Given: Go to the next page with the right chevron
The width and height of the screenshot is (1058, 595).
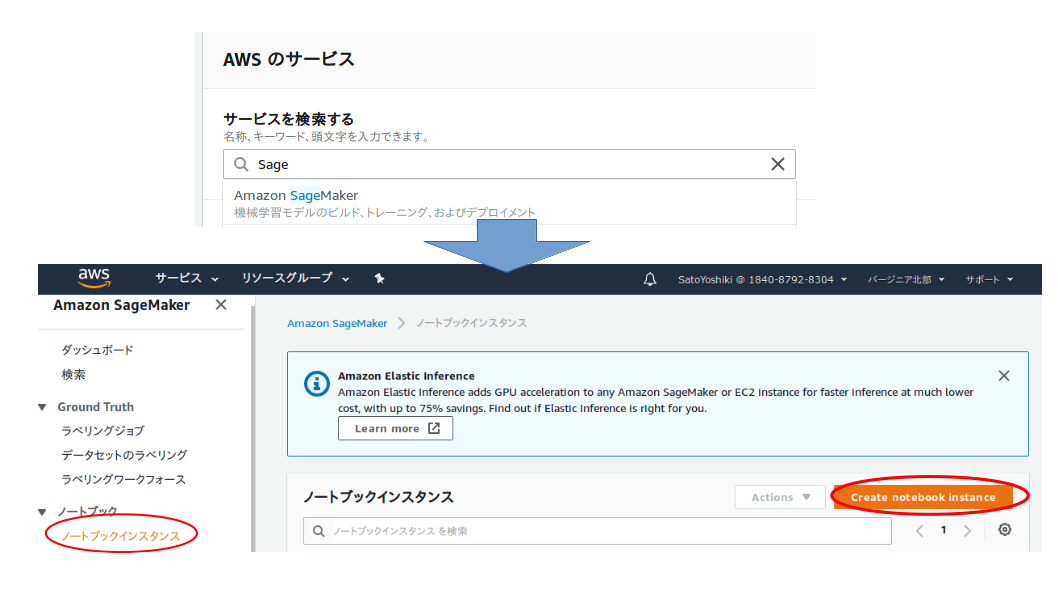Looking at the screenshot, I should tap(967, 530).
